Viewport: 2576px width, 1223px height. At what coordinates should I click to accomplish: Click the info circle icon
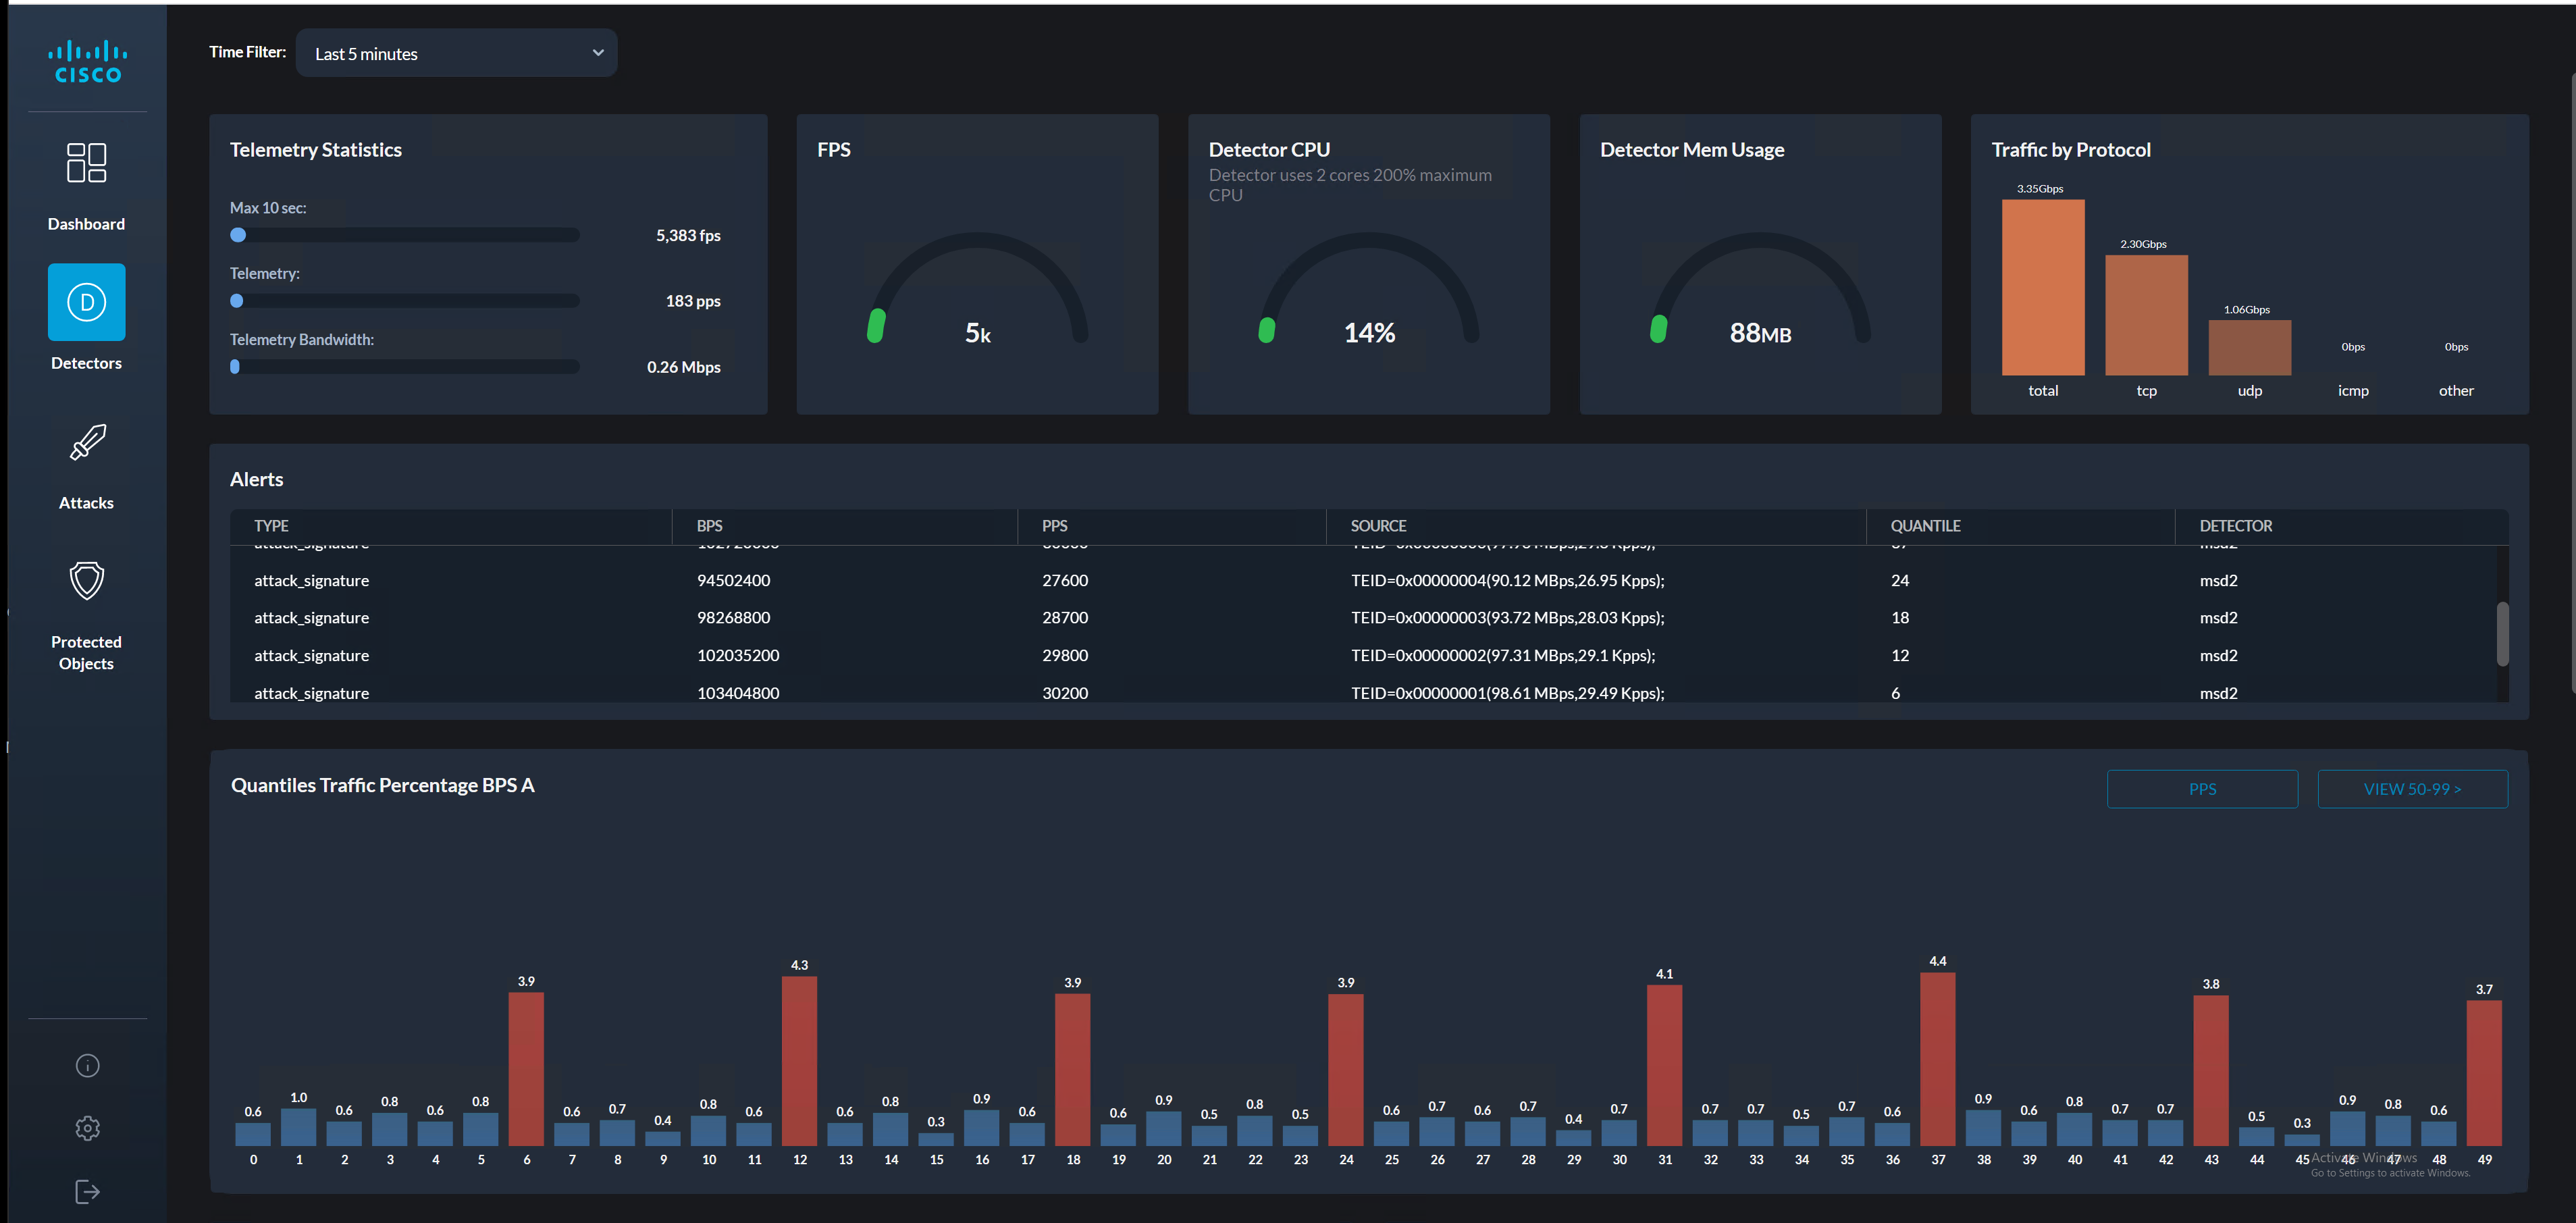(87, 1065)
